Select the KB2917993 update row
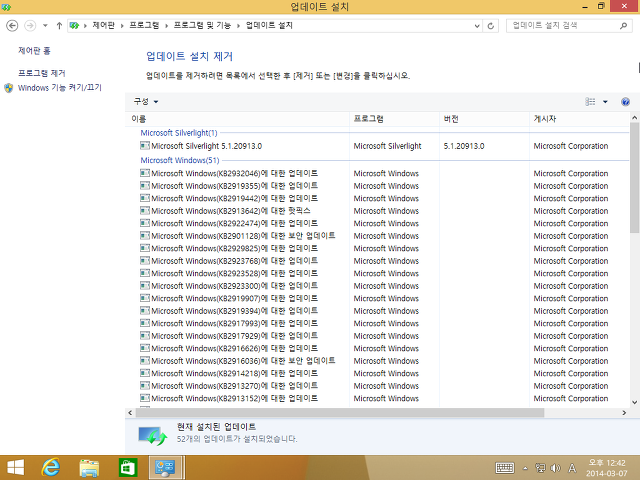 coord(377,323)
